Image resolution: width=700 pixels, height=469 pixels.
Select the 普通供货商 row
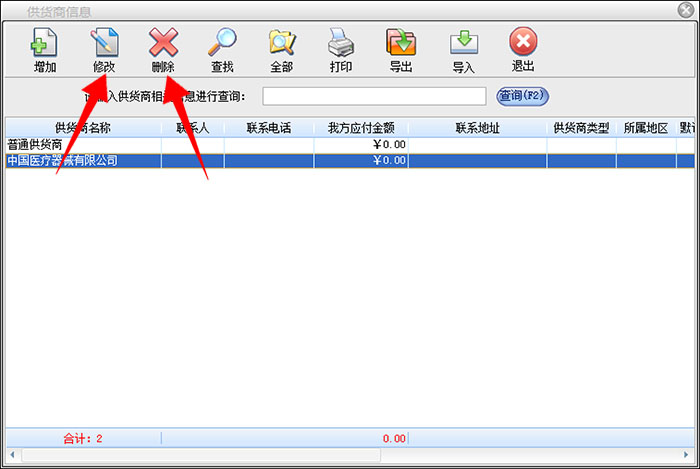[350, 145]
